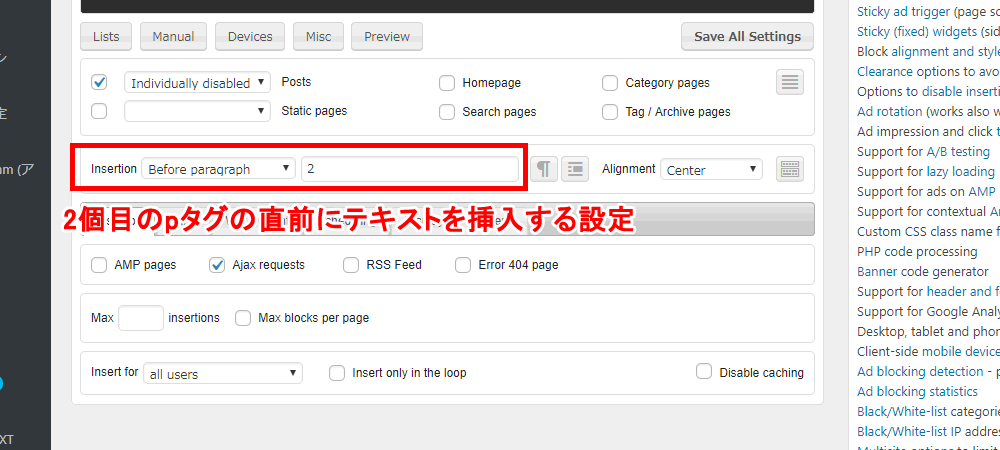Screen dimensions: 1000x450
Task: Open the Devices tab
Action: (x=250, y=37)
